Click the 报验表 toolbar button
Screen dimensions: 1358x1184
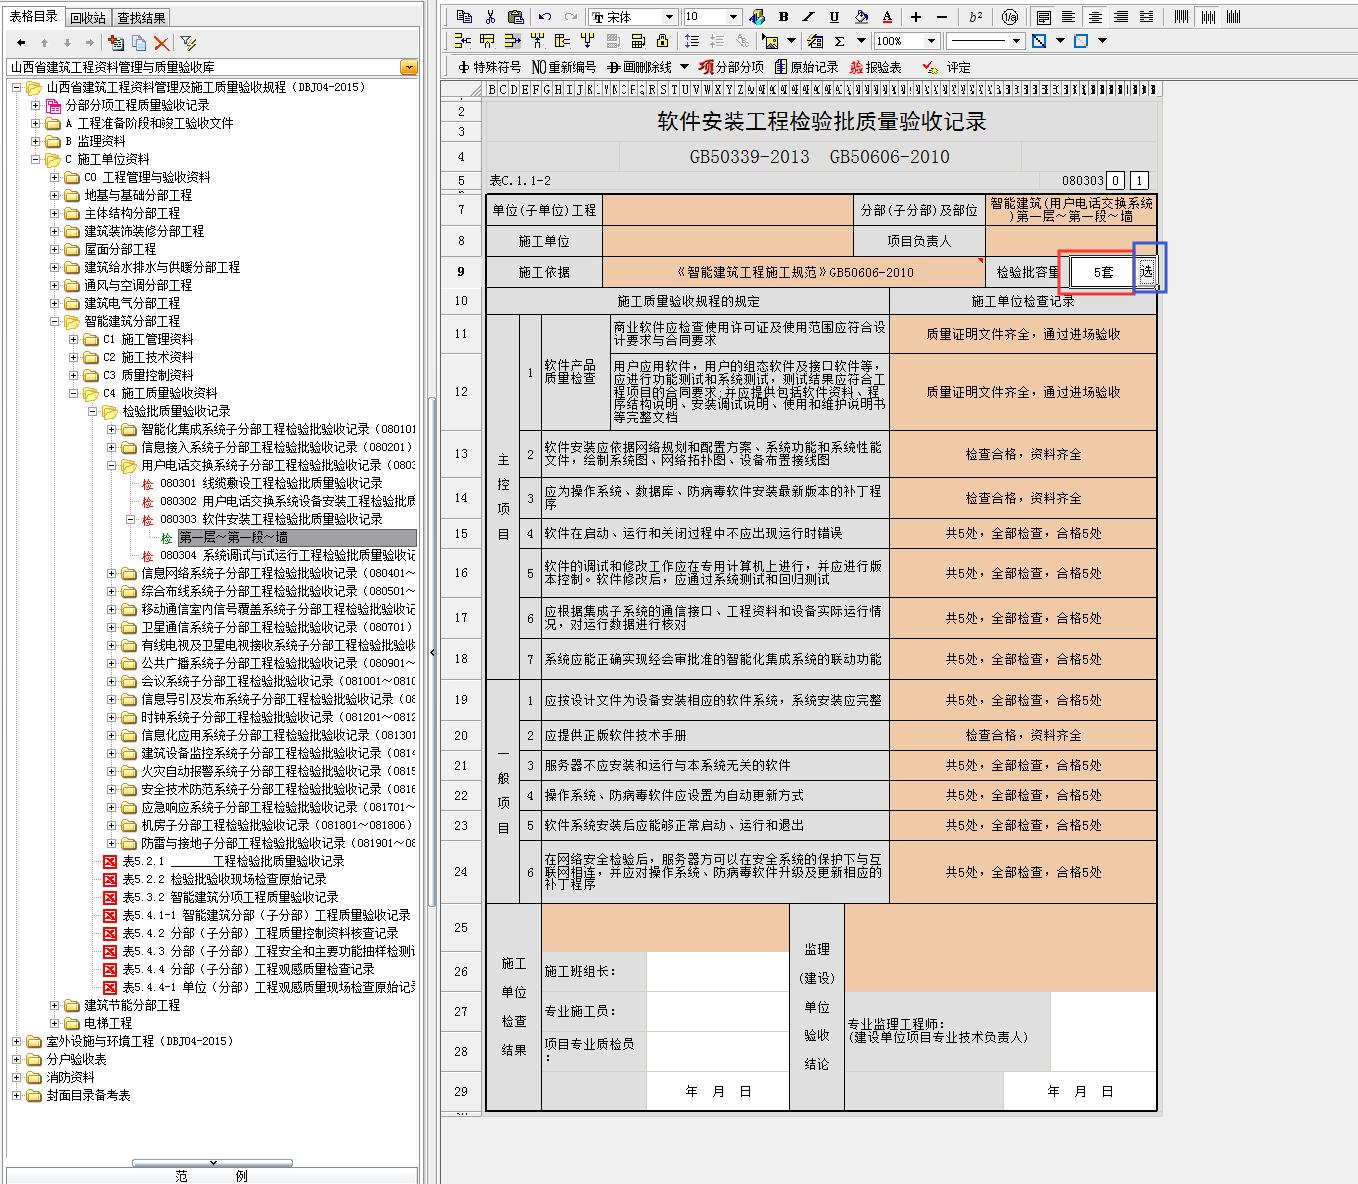tap(876, 67)
